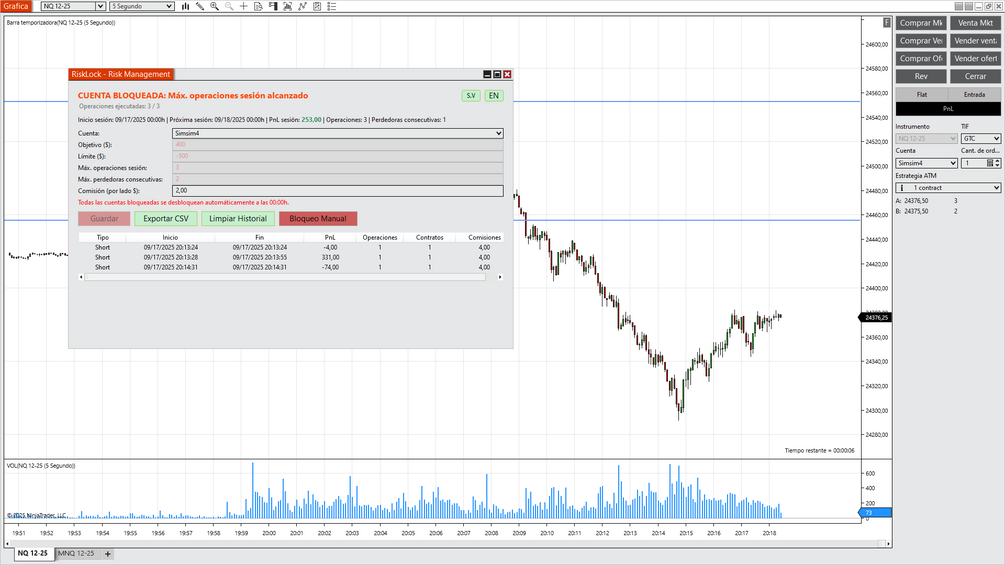The height and width of the screenshot is (565, 1005).
Task: Switch RiskLock language to EN
Action: (x=494, y=95)
